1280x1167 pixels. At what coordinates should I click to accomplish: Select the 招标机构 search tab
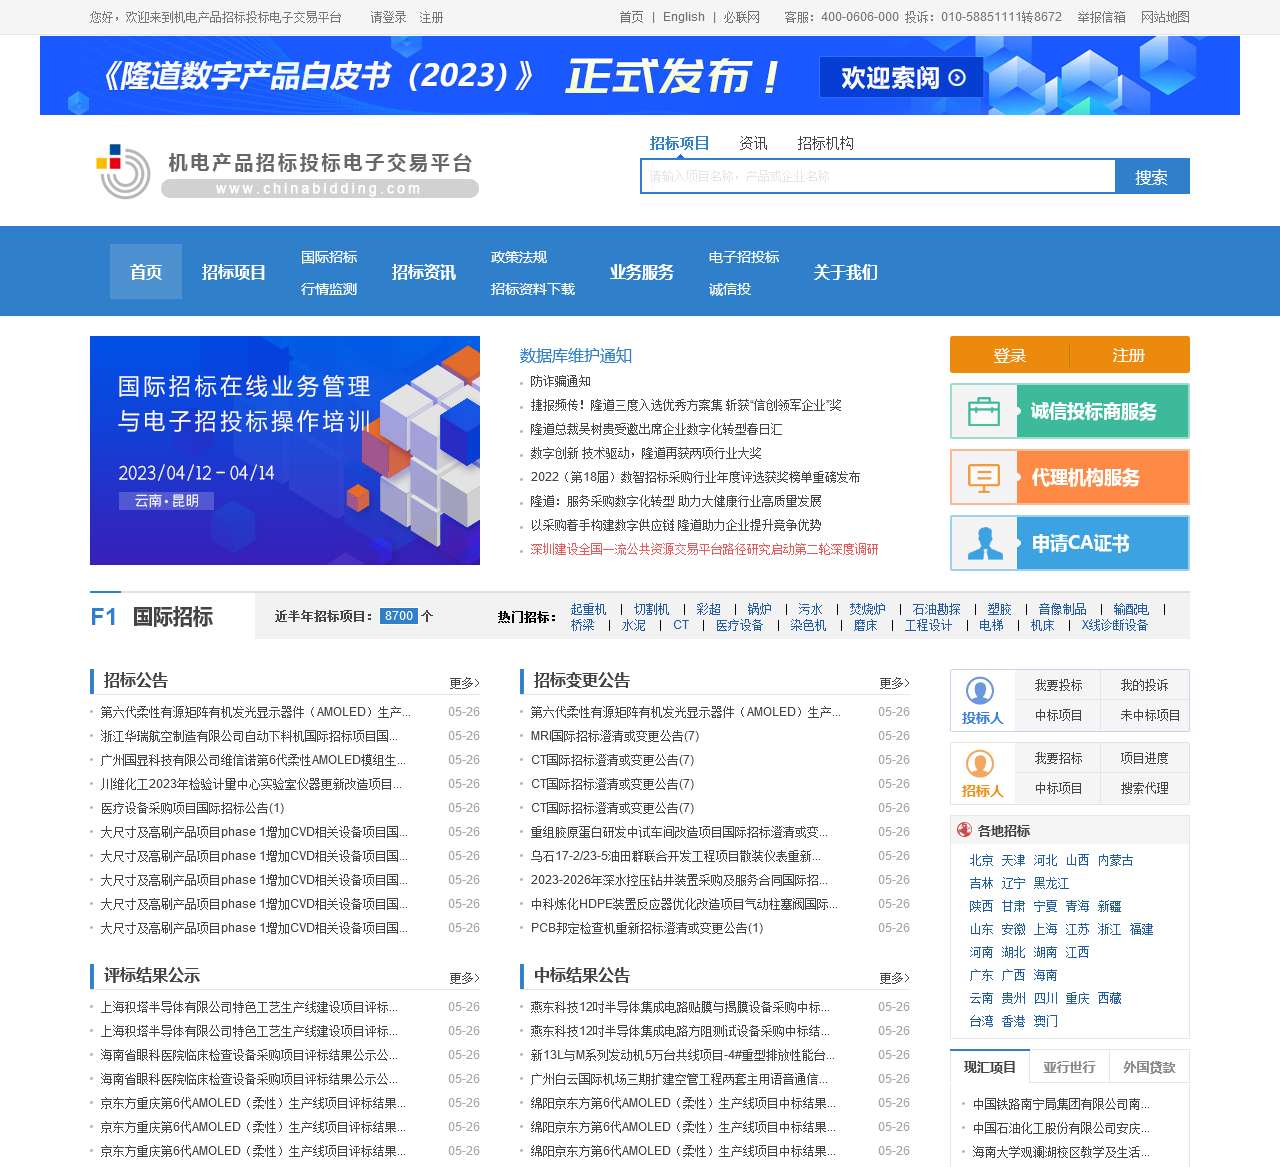coord(825,143)
